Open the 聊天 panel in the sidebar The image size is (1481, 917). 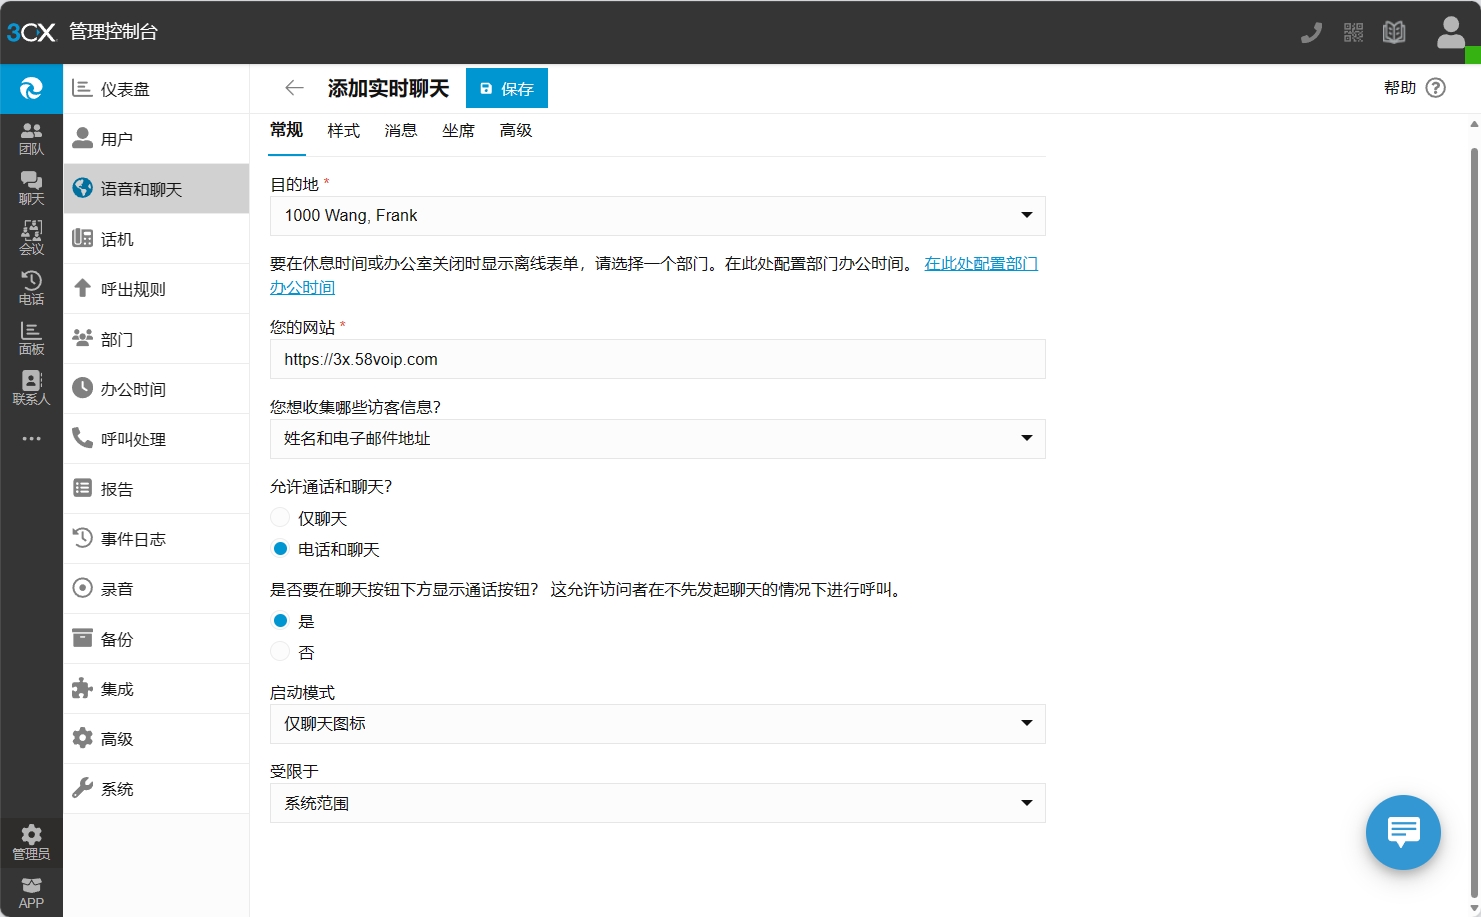(x=31, y=187)
